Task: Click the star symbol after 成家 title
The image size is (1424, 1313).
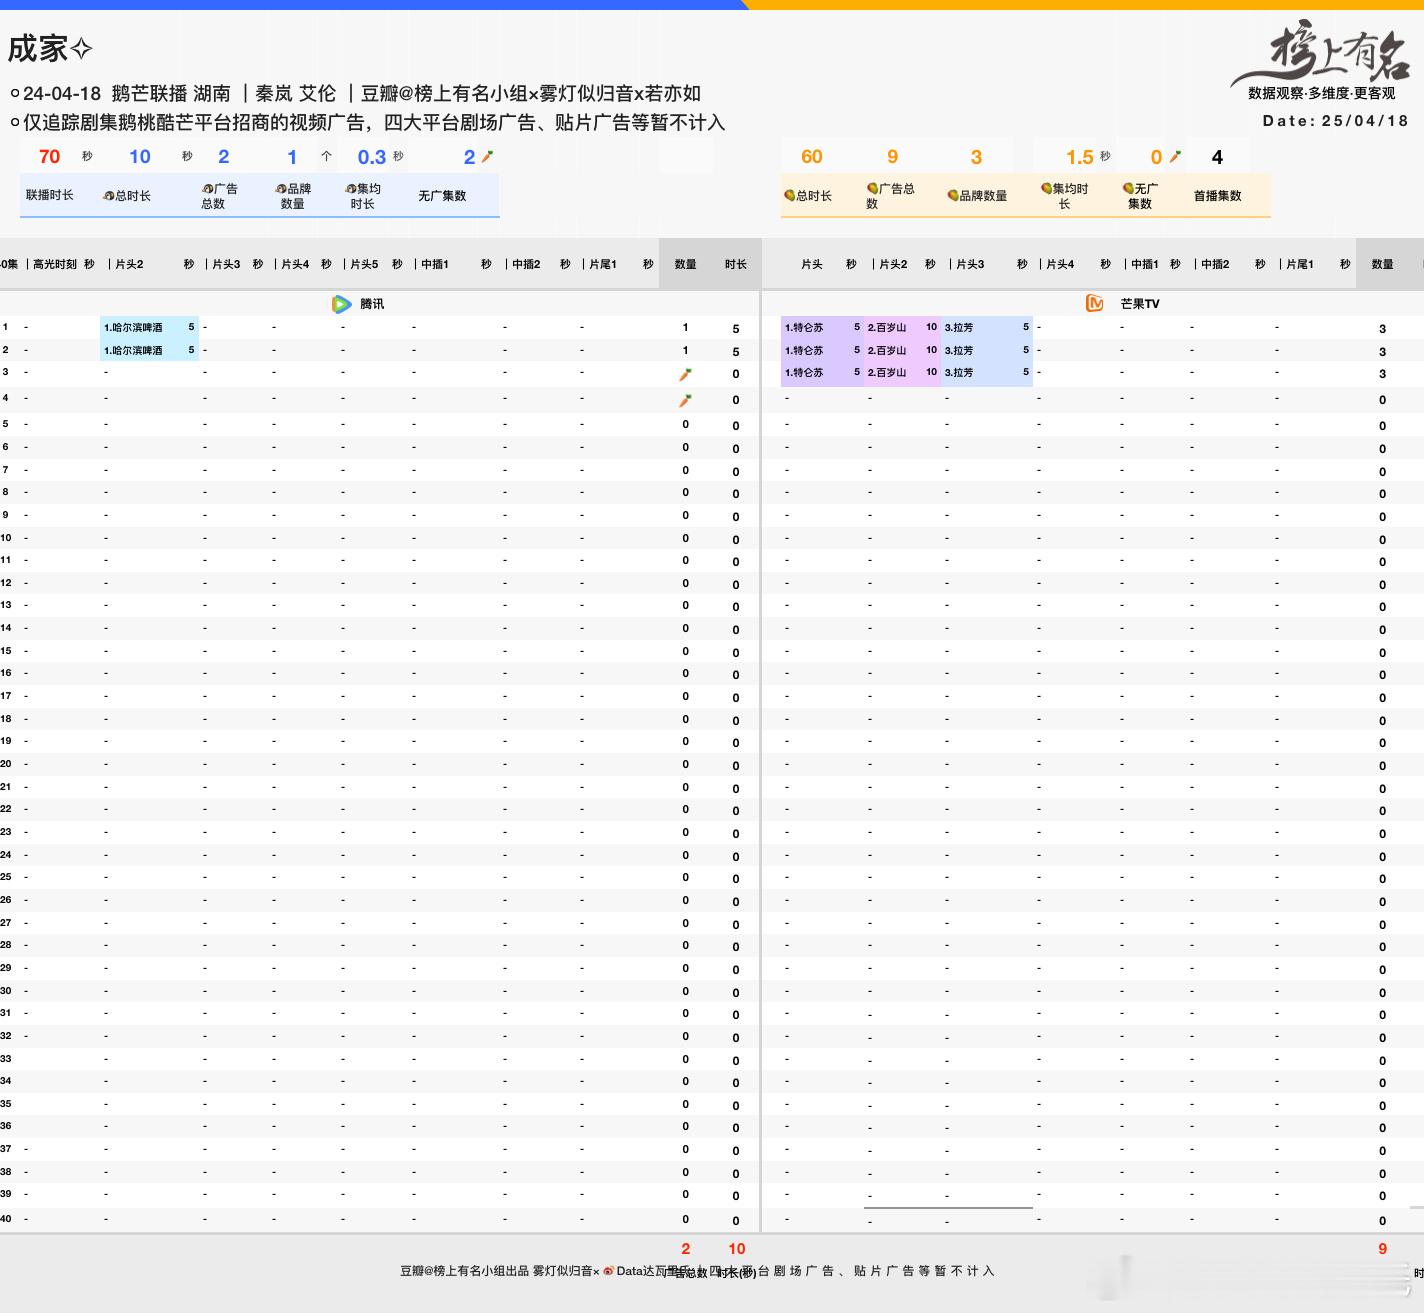Action: click(82, 48)
